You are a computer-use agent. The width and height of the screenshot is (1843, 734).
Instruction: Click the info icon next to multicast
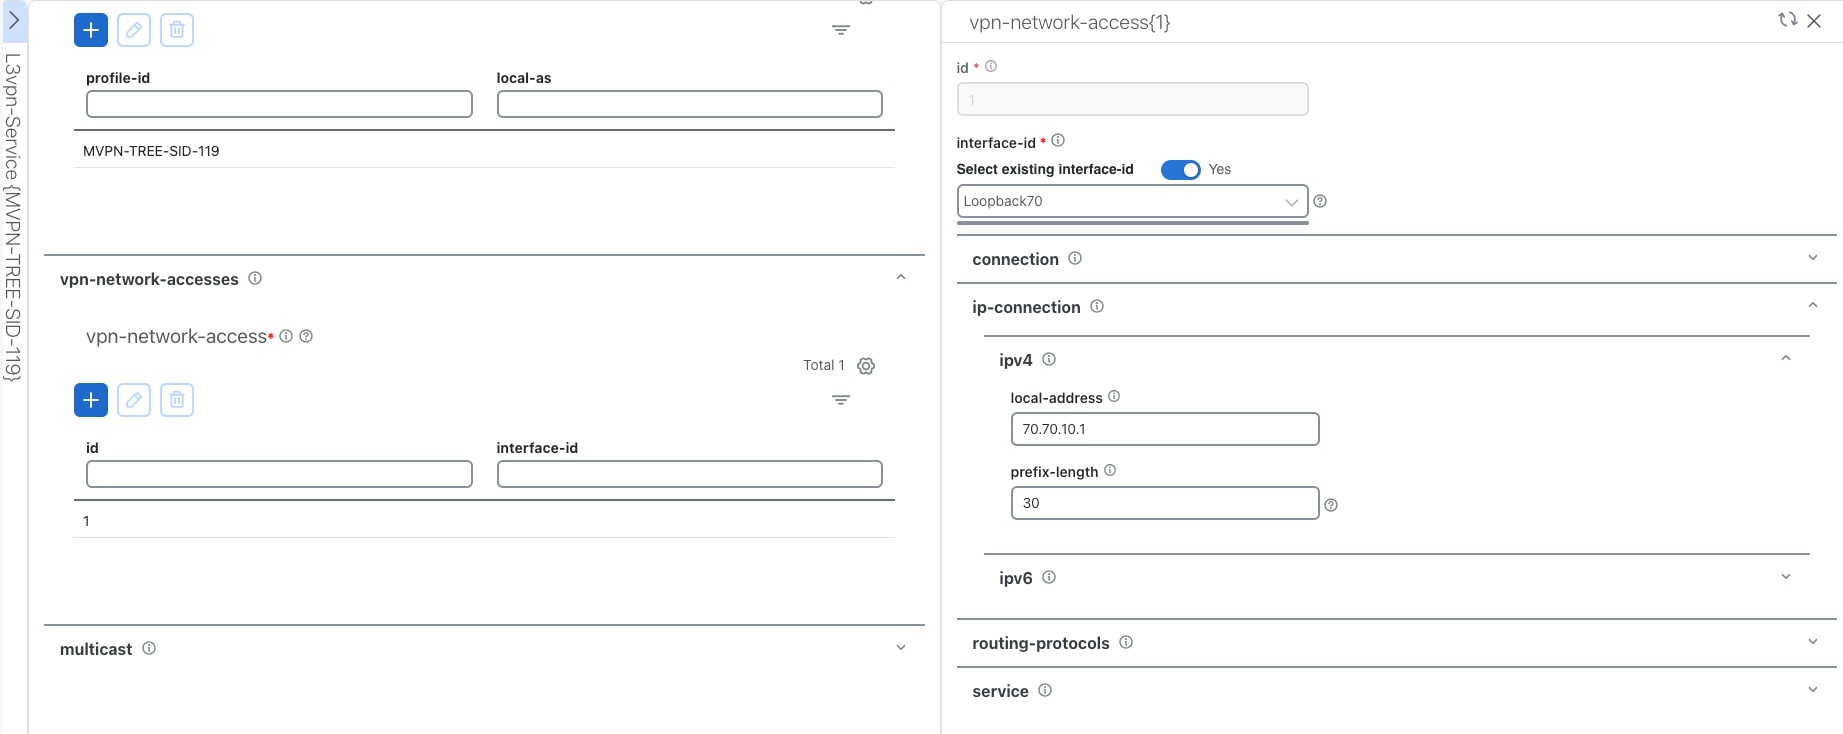pyautogui.click(x=148, y=648)
